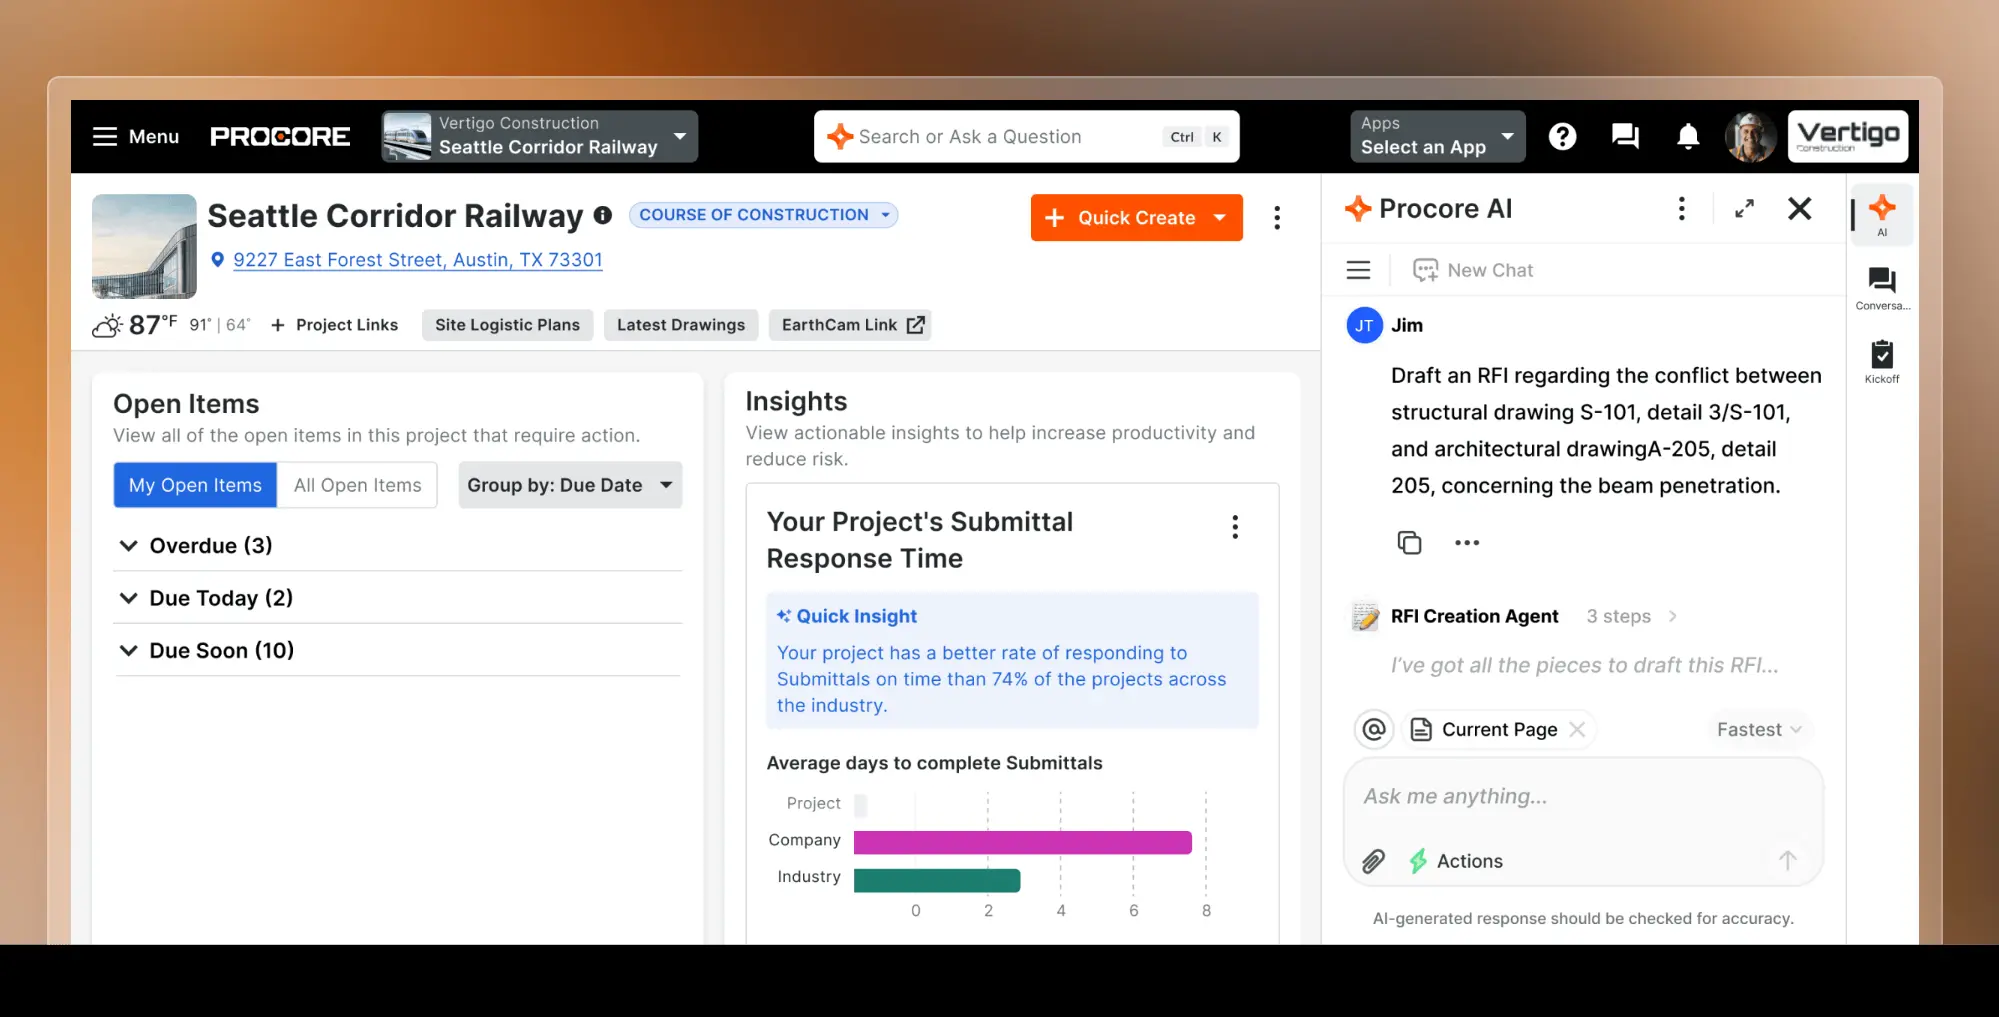Click the Ask me anything input
The height and width of the screenshot is (1017, 1999).
[x=1583, y=797]
